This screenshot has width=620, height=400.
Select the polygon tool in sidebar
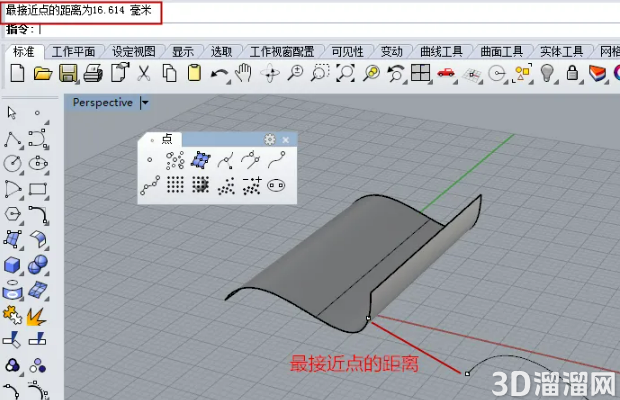13,214
